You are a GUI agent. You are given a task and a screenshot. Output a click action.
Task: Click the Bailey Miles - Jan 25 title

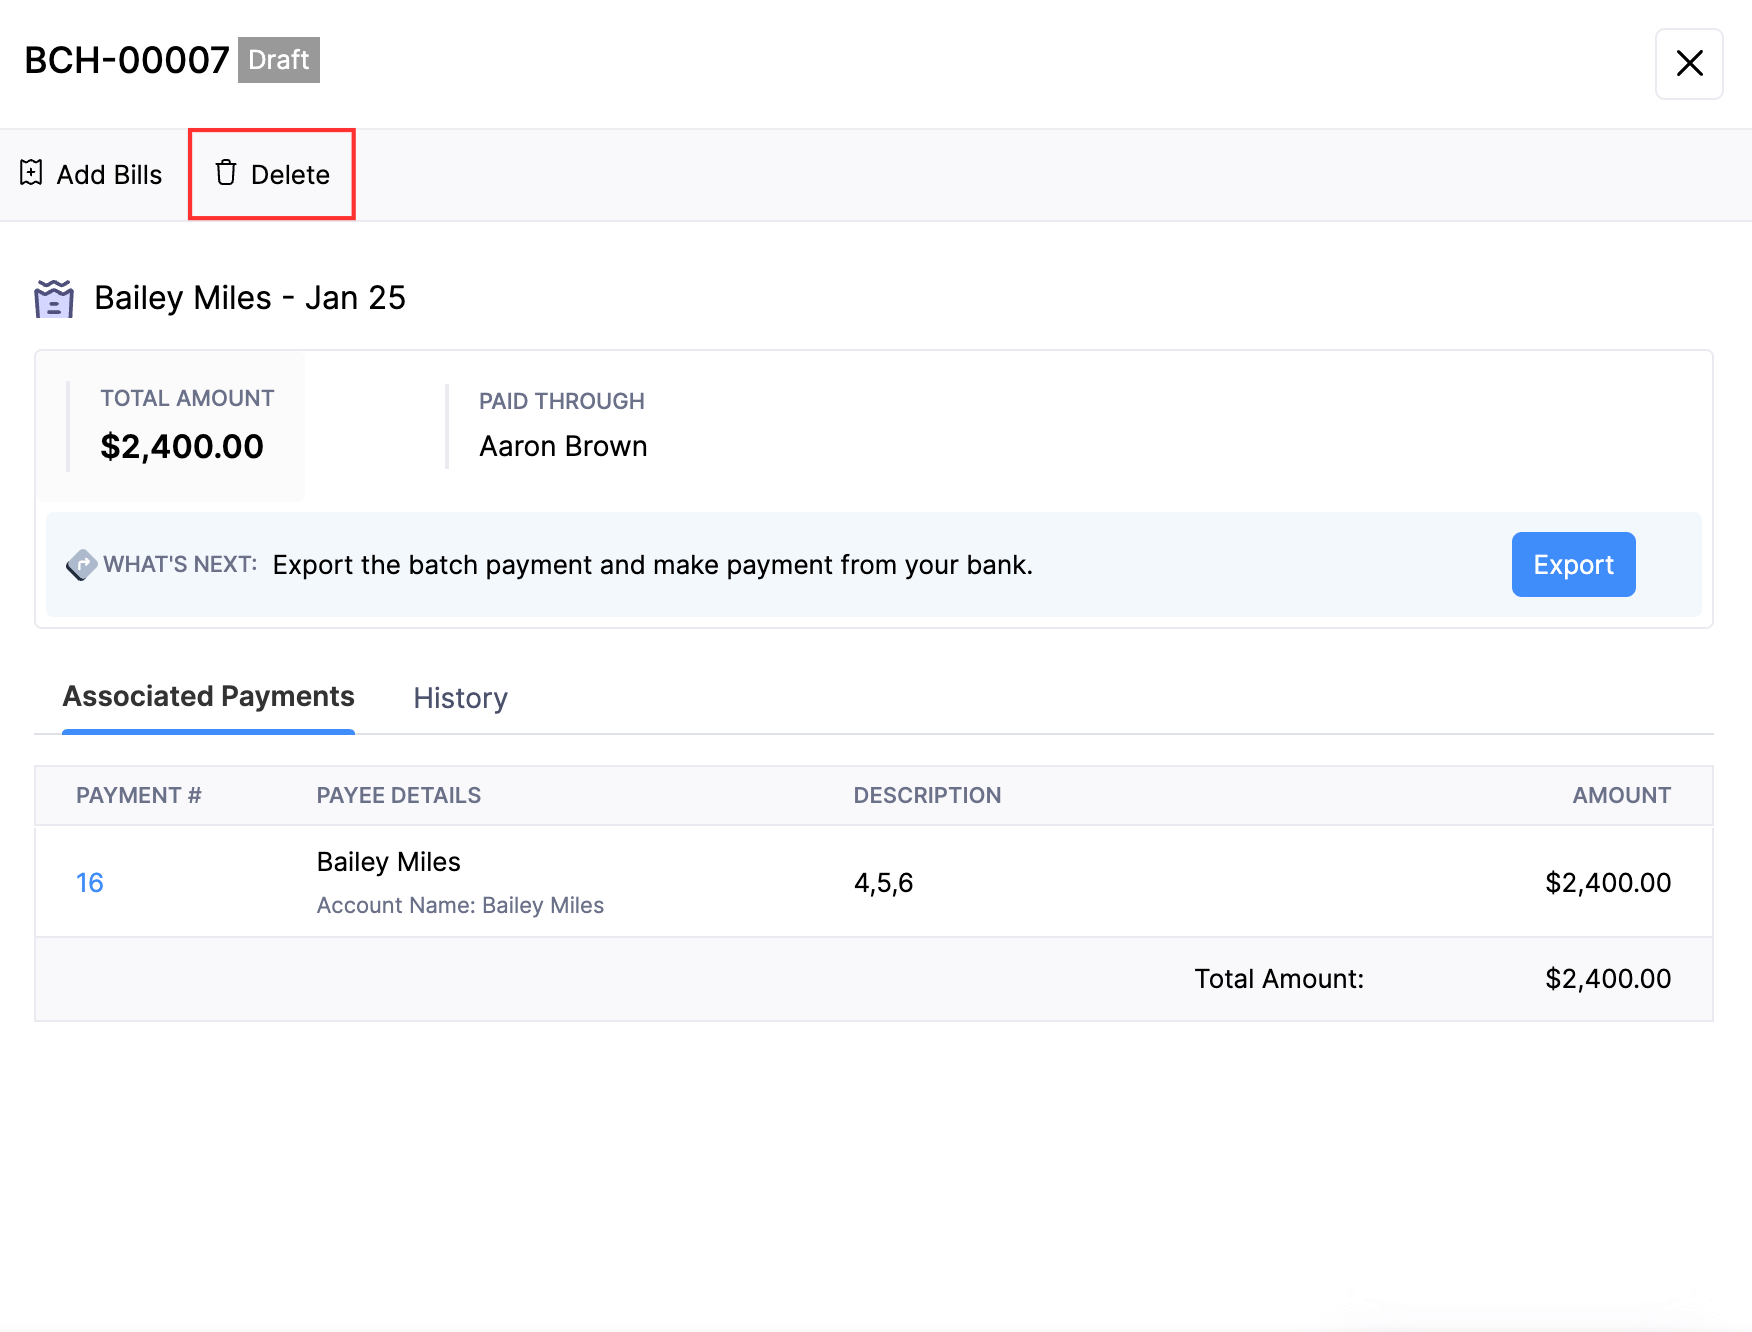[x=250, y=298]
